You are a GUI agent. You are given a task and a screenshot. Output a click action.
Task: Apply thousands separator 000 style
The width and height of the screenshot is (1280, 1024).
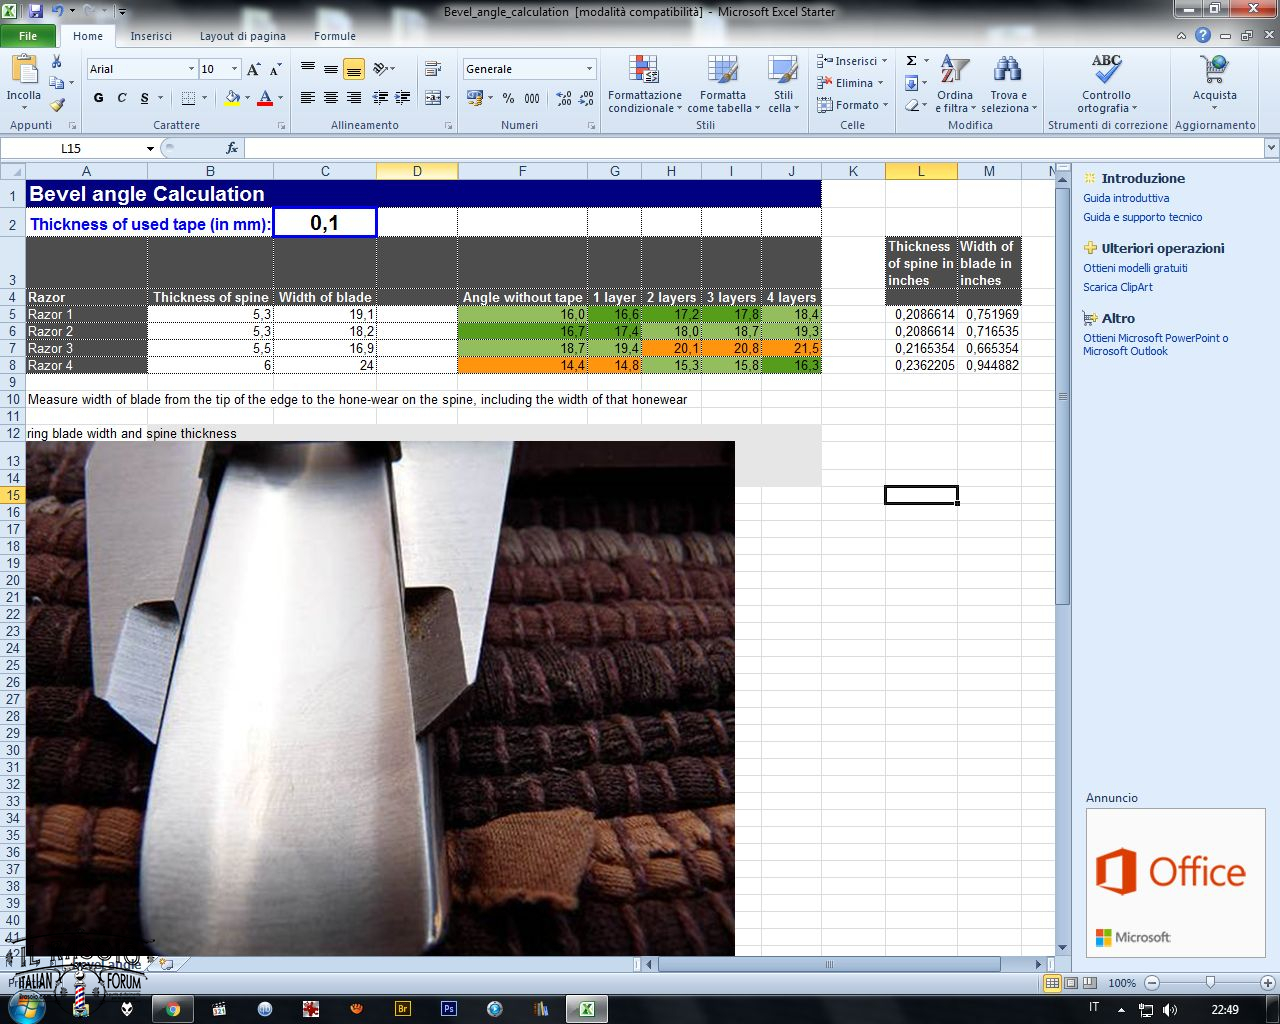[x=532, y=98]
